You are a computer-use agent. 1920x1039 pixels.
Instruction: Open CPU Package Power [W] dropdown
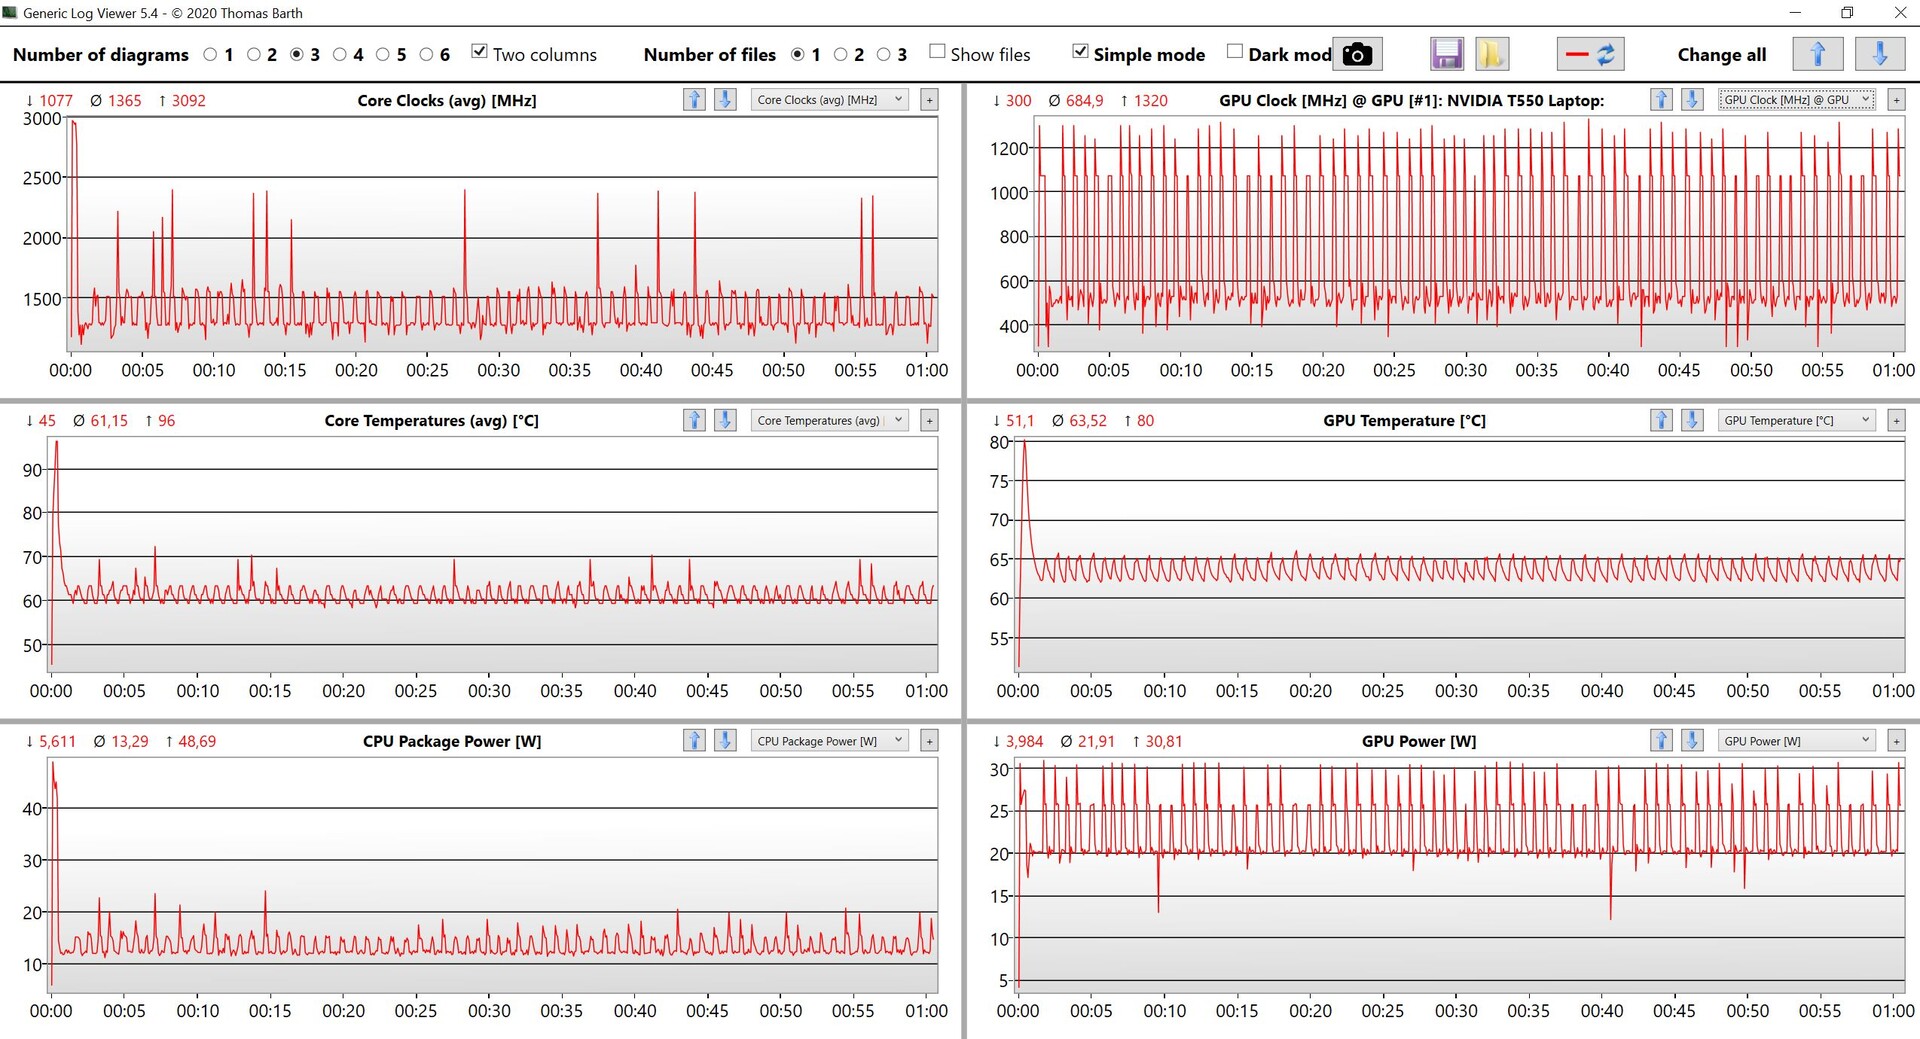pos(830,740)
